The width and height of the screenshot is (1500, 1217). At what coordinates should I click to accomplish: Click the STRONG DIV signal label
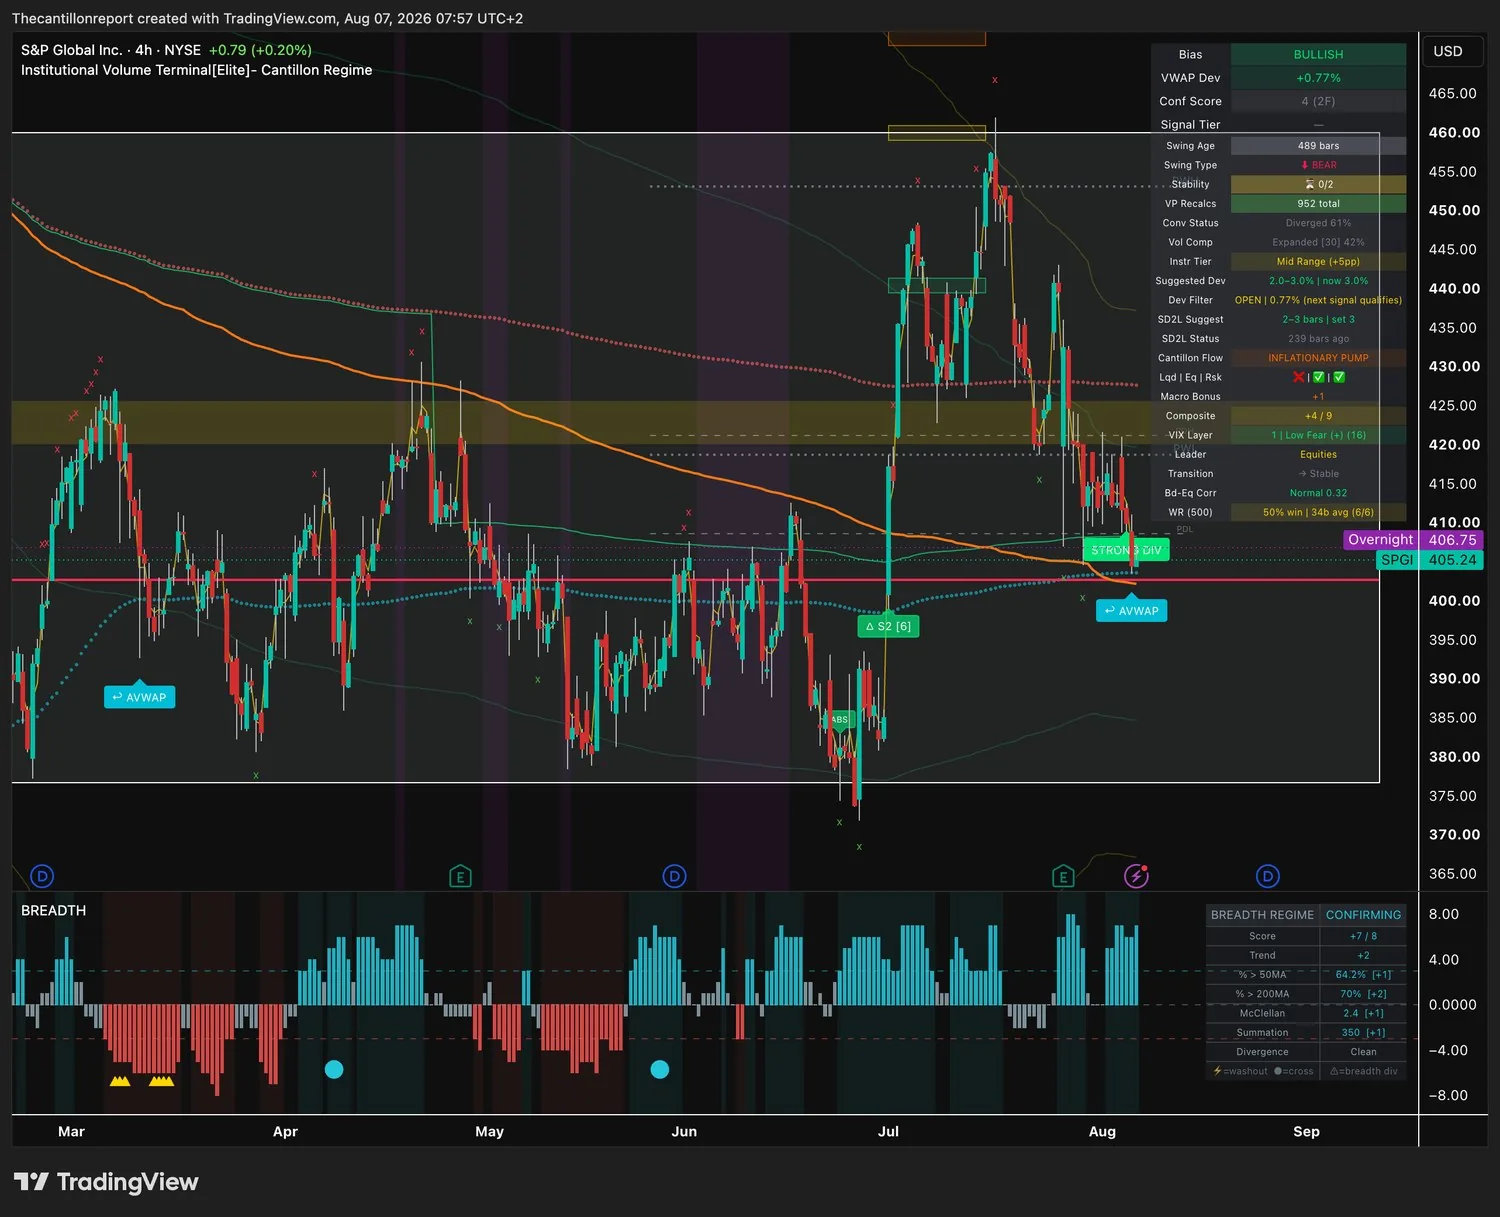[1126, 550]
